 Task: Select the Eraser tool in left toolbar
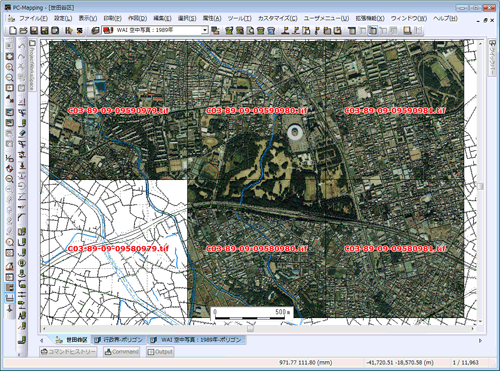22,133
